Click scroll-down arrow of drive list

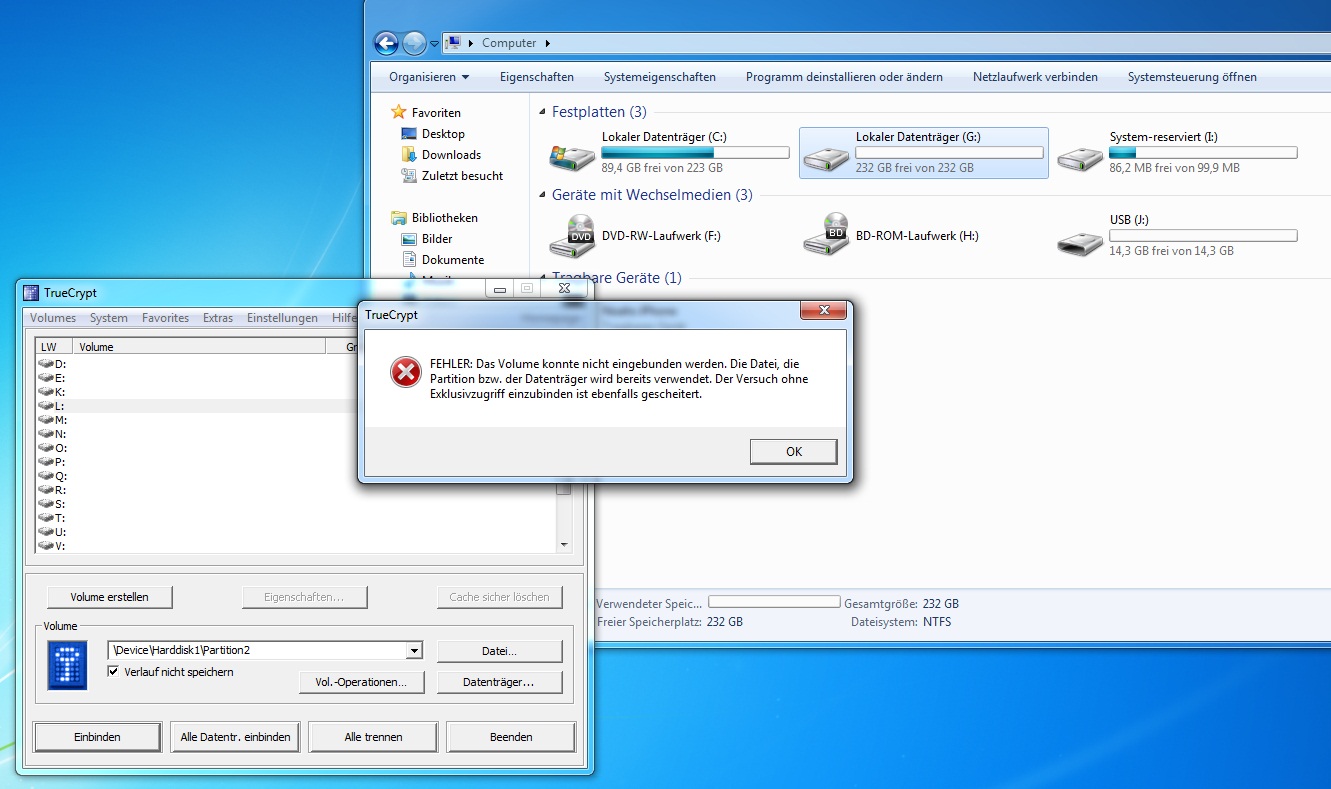tap(564, 545)
